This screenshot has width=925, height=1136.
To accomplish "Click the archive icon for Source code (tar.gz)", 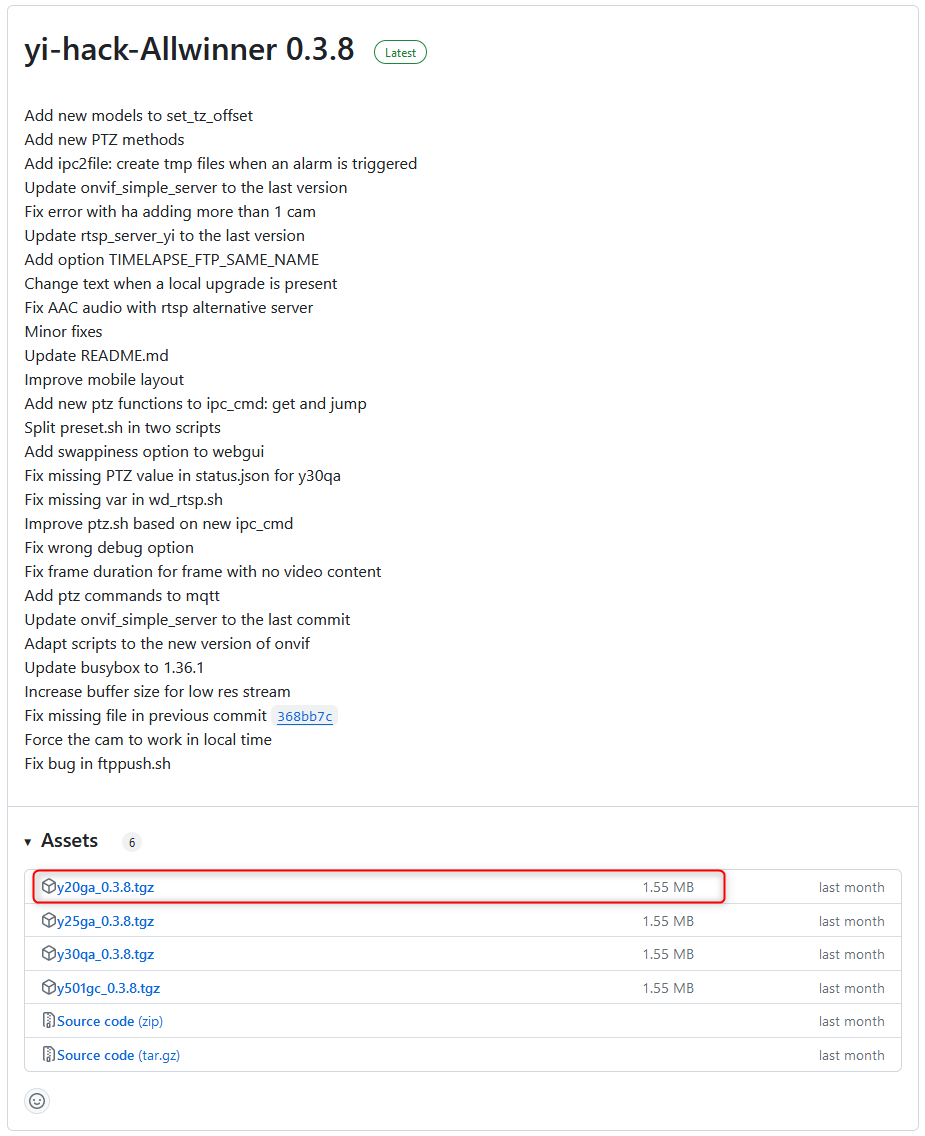I will [49, 1054].
